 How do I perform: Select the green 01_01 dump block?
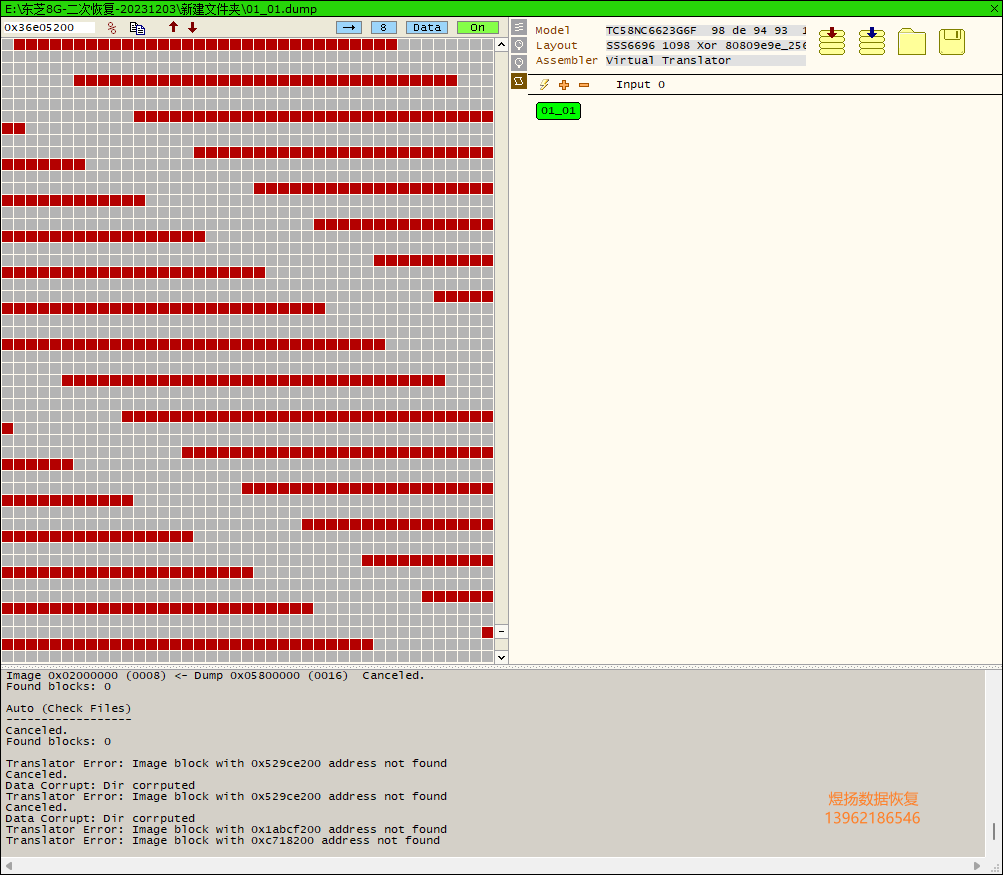(558, 111)
